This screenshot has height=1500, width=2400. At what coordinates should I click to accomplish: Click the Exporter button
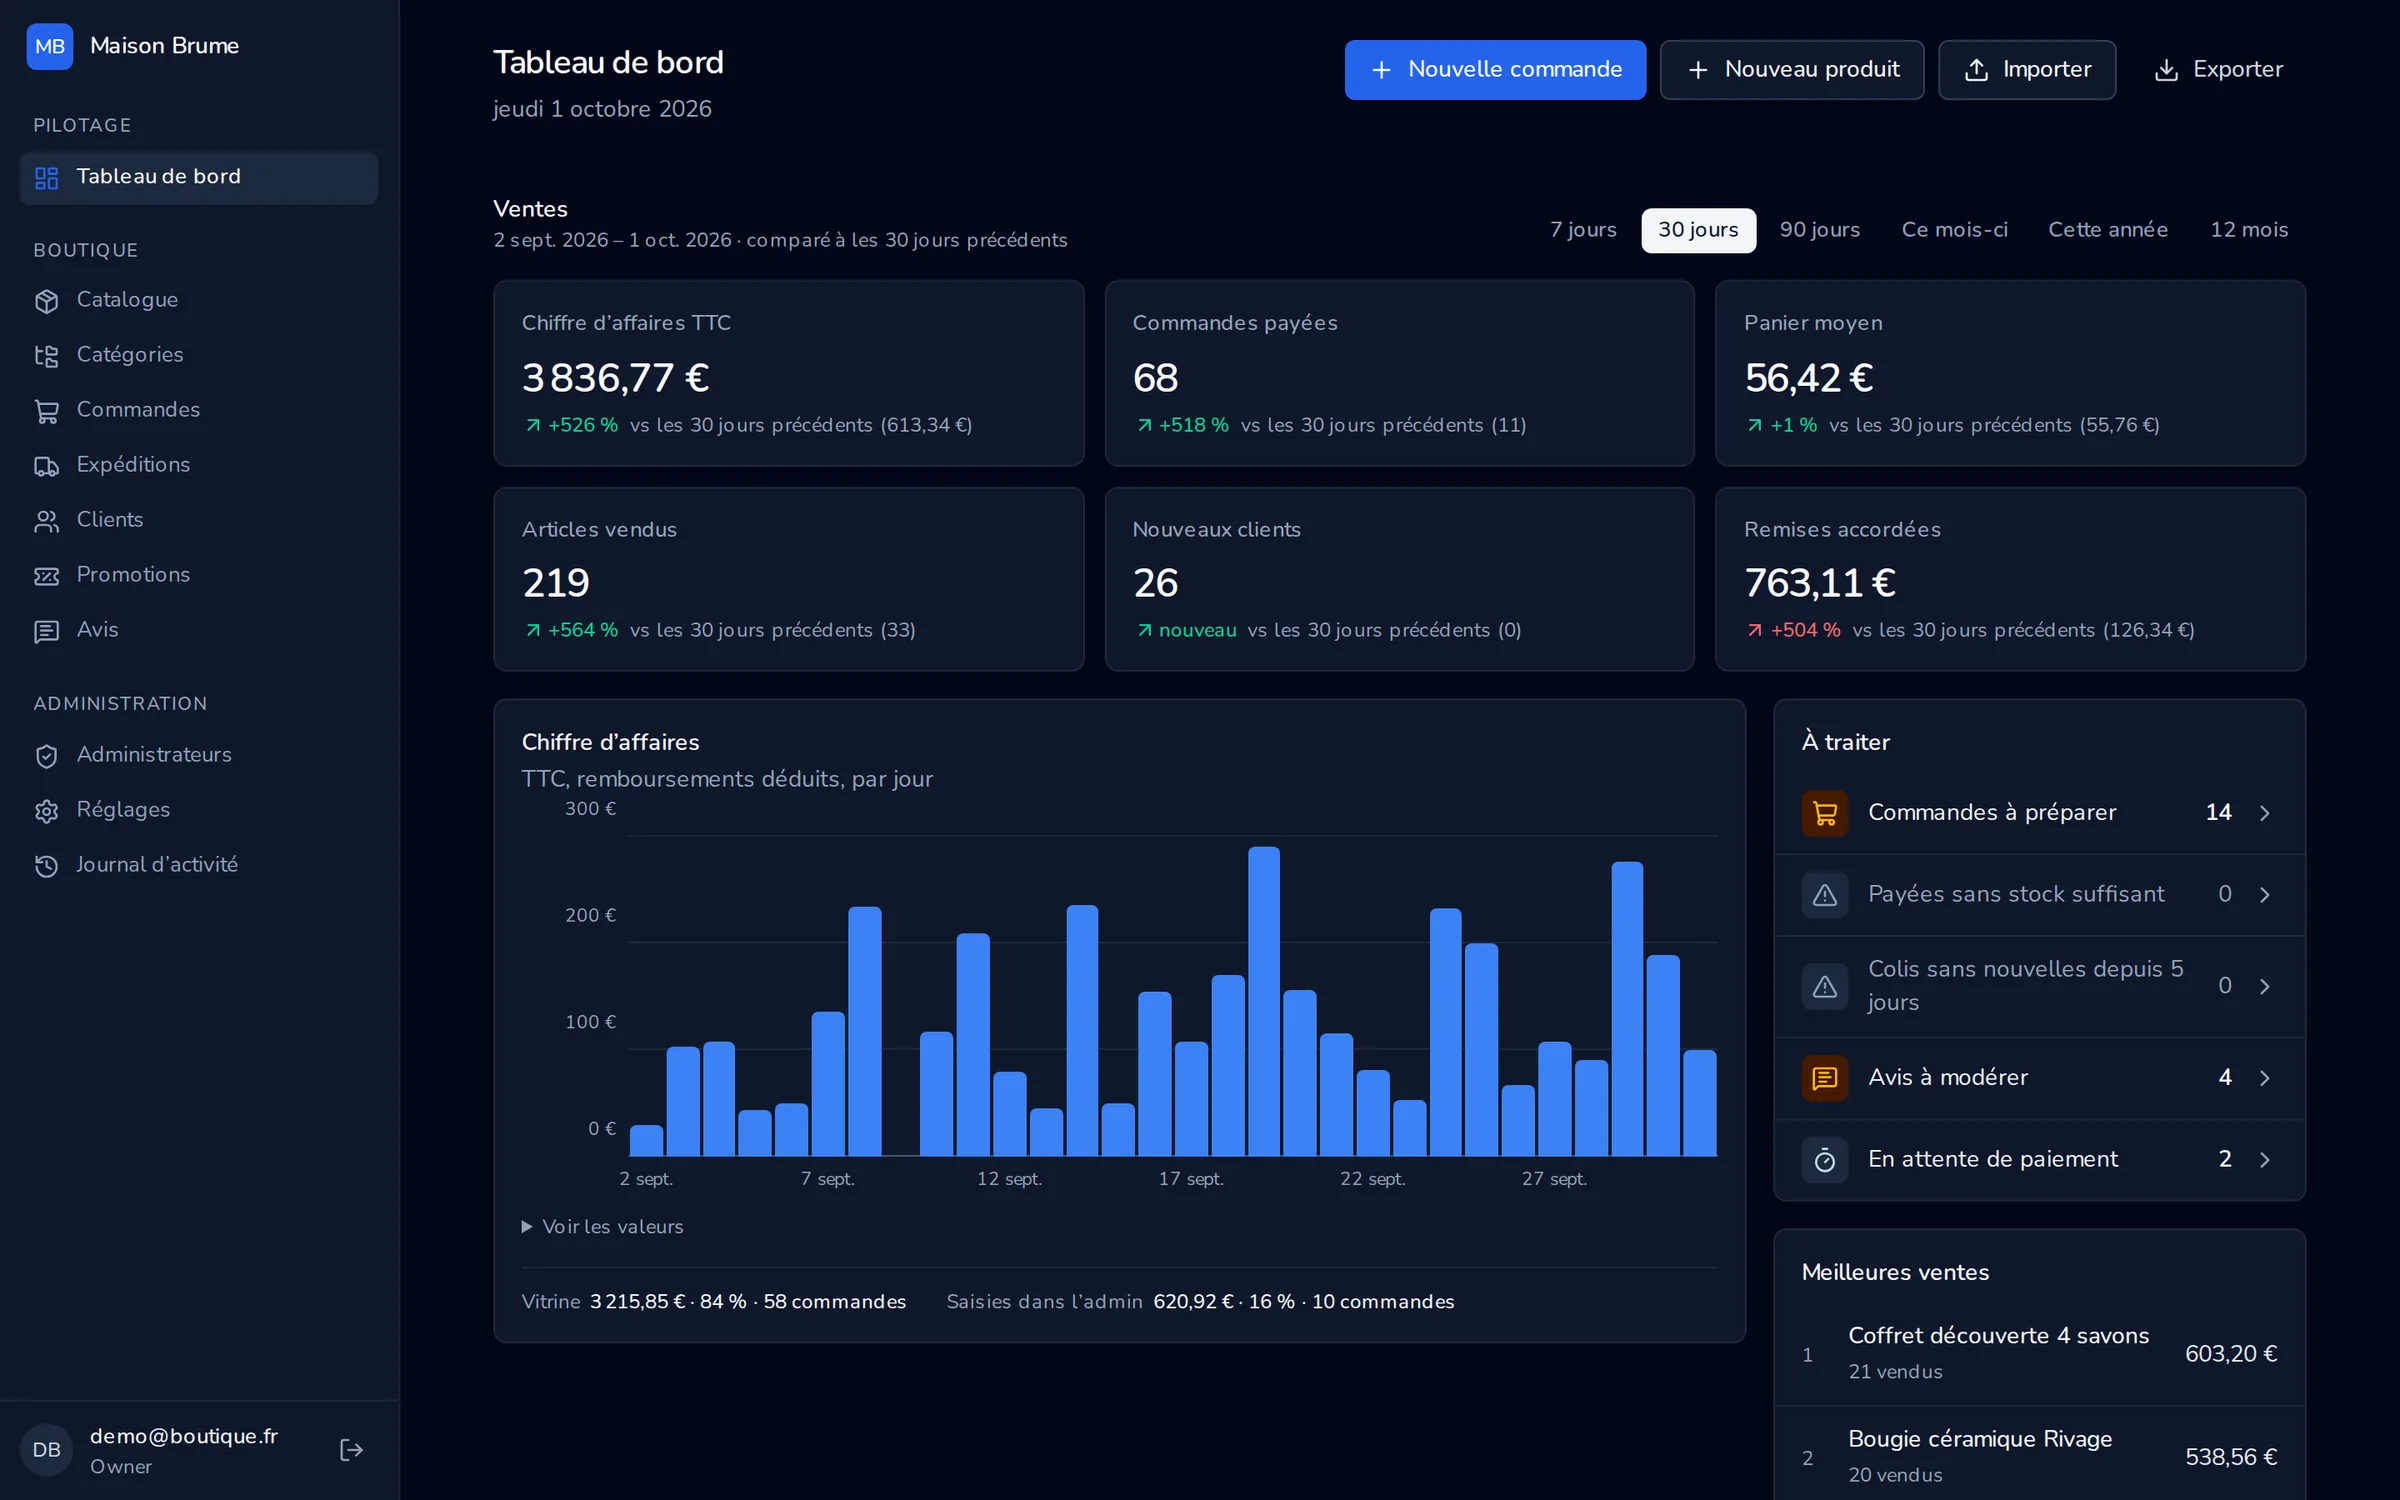[2218, 70]
